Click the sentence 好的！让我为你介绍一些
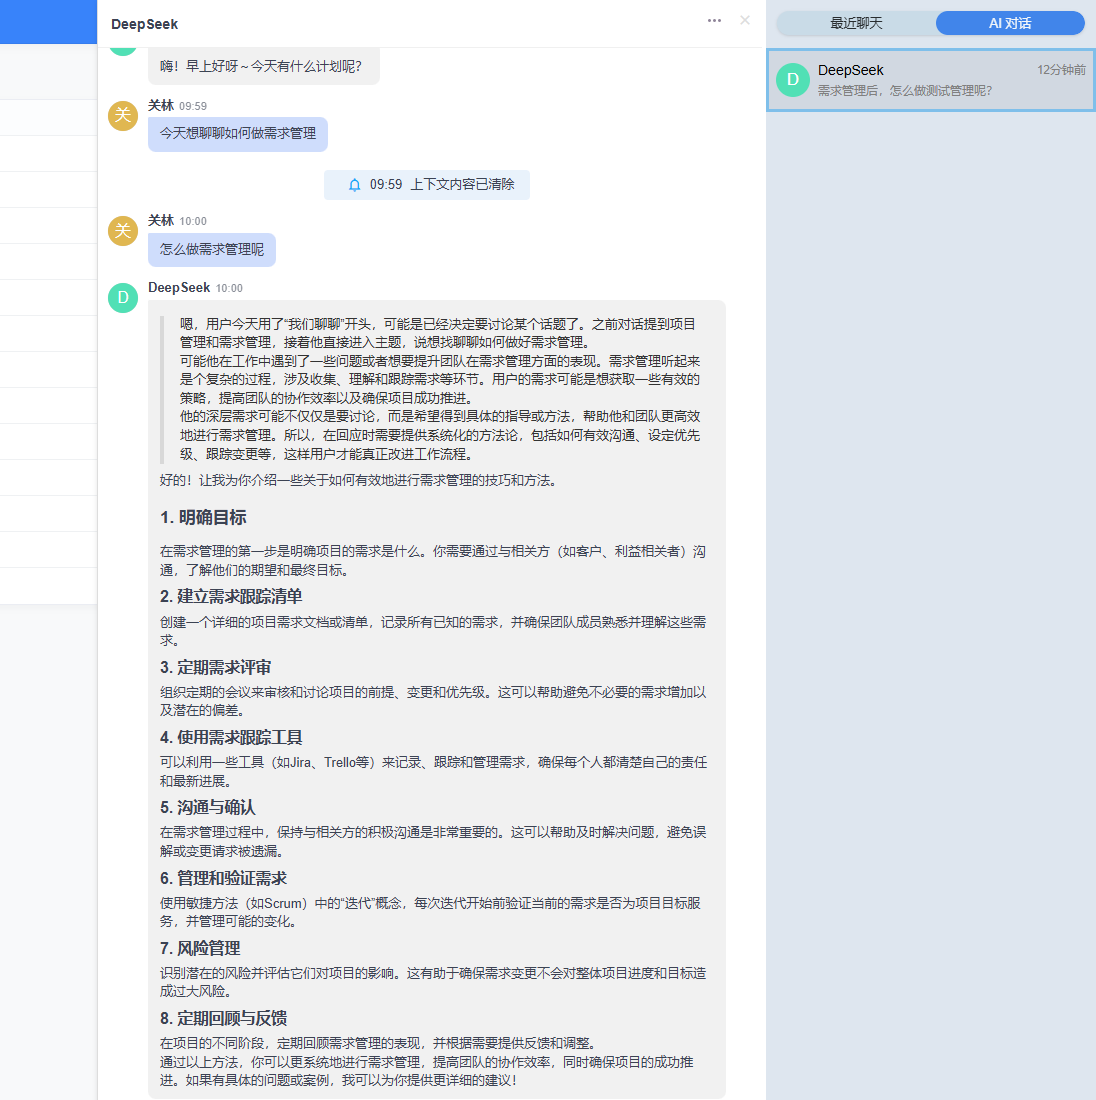 point(358,481)
